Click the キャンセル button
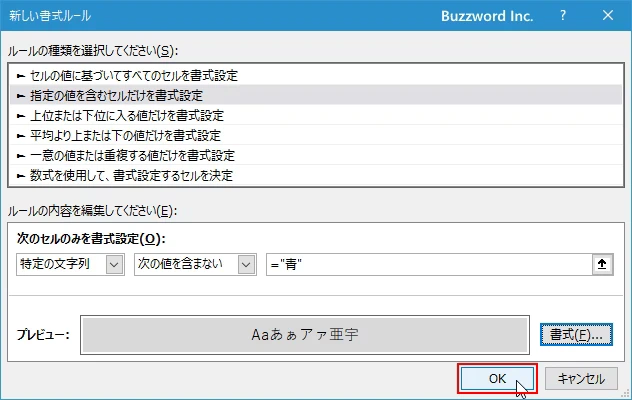This screenshot has width=632, height=400. 581,379
